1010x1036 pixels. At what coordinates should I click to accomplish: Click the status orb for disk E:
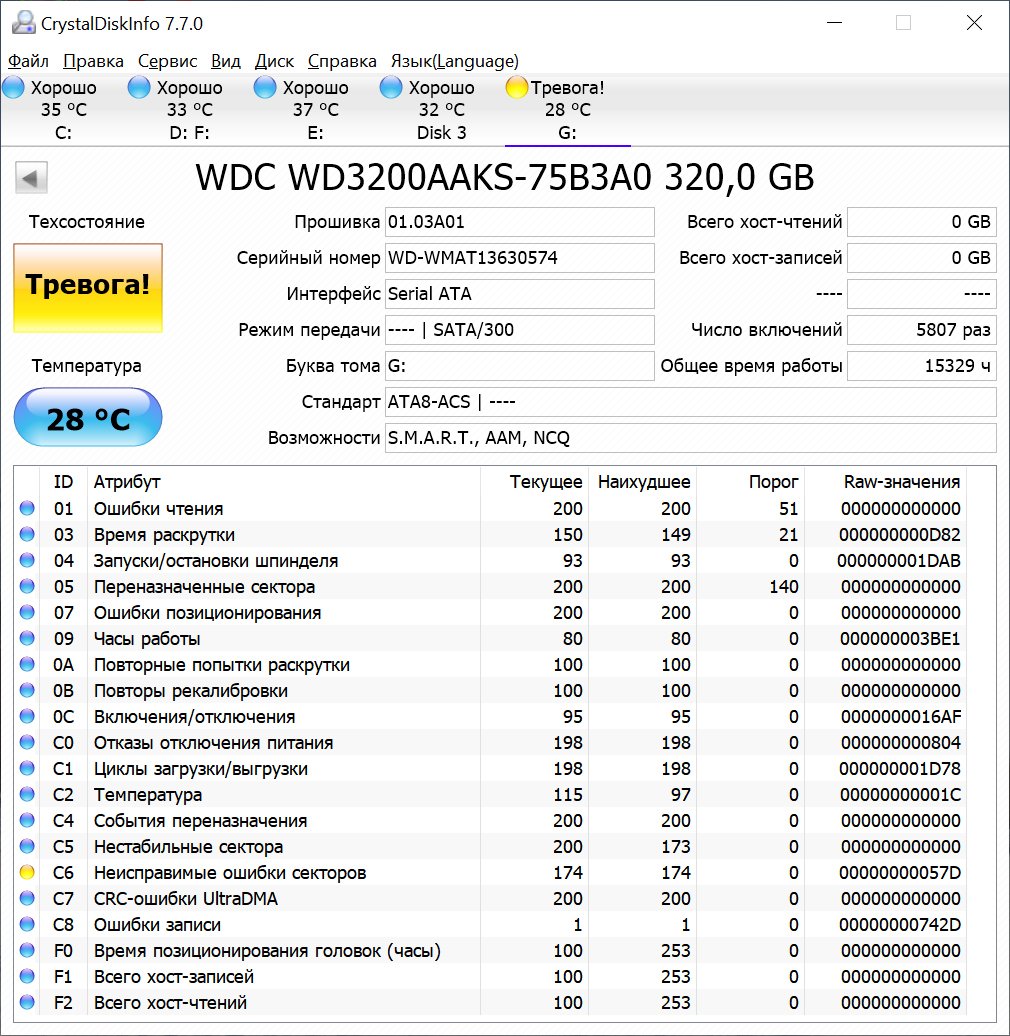click(265, 88)
